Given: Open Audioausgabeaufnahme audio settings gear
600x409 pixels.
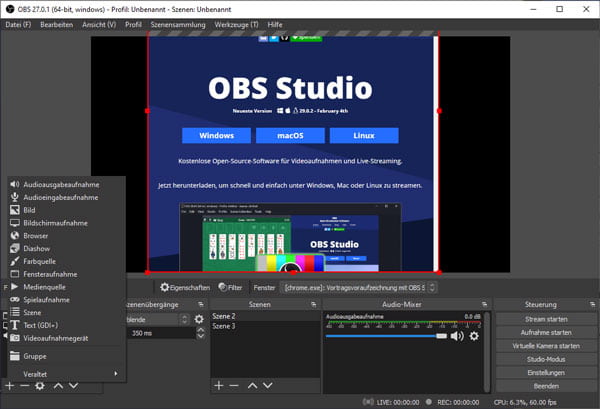Looking at the screenshot, I should pyautogui.click(x=474, y=336).
